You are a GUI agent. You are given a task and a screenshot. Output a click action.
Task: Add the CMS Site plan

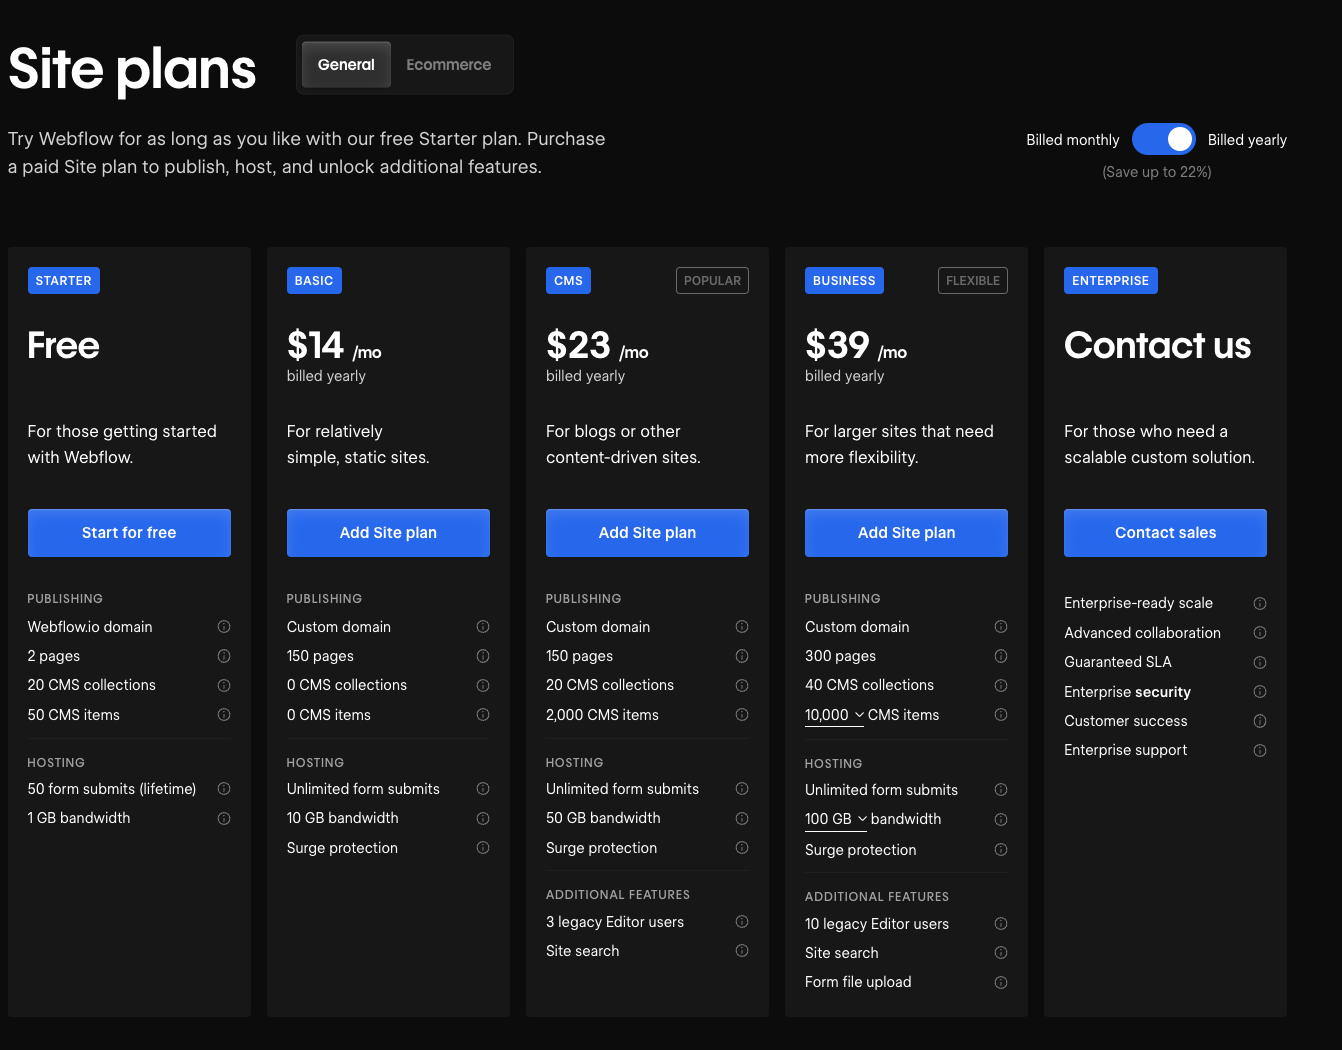647,533
